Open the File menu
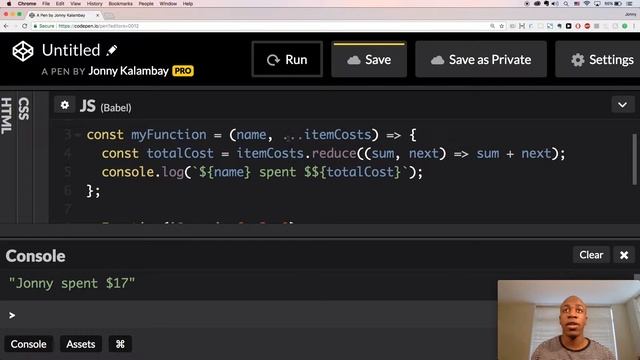Image resolution: width=640 pixels, height=360 pixels. click(x=46, y=4)
